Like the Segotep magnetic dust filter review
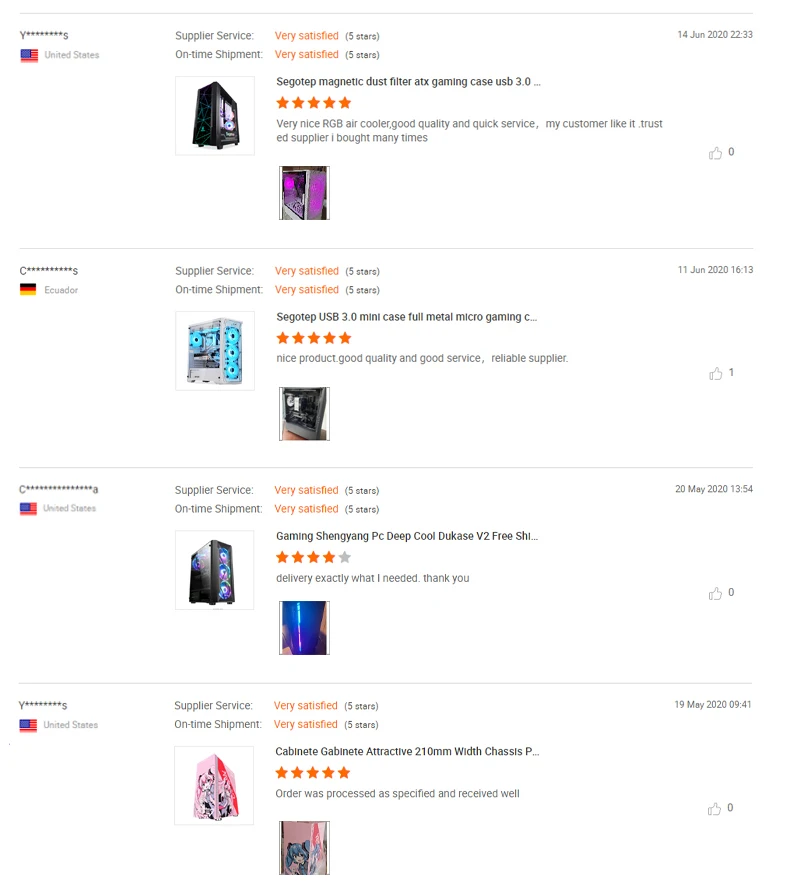The image size is (790, 896). tap(715, 153)
